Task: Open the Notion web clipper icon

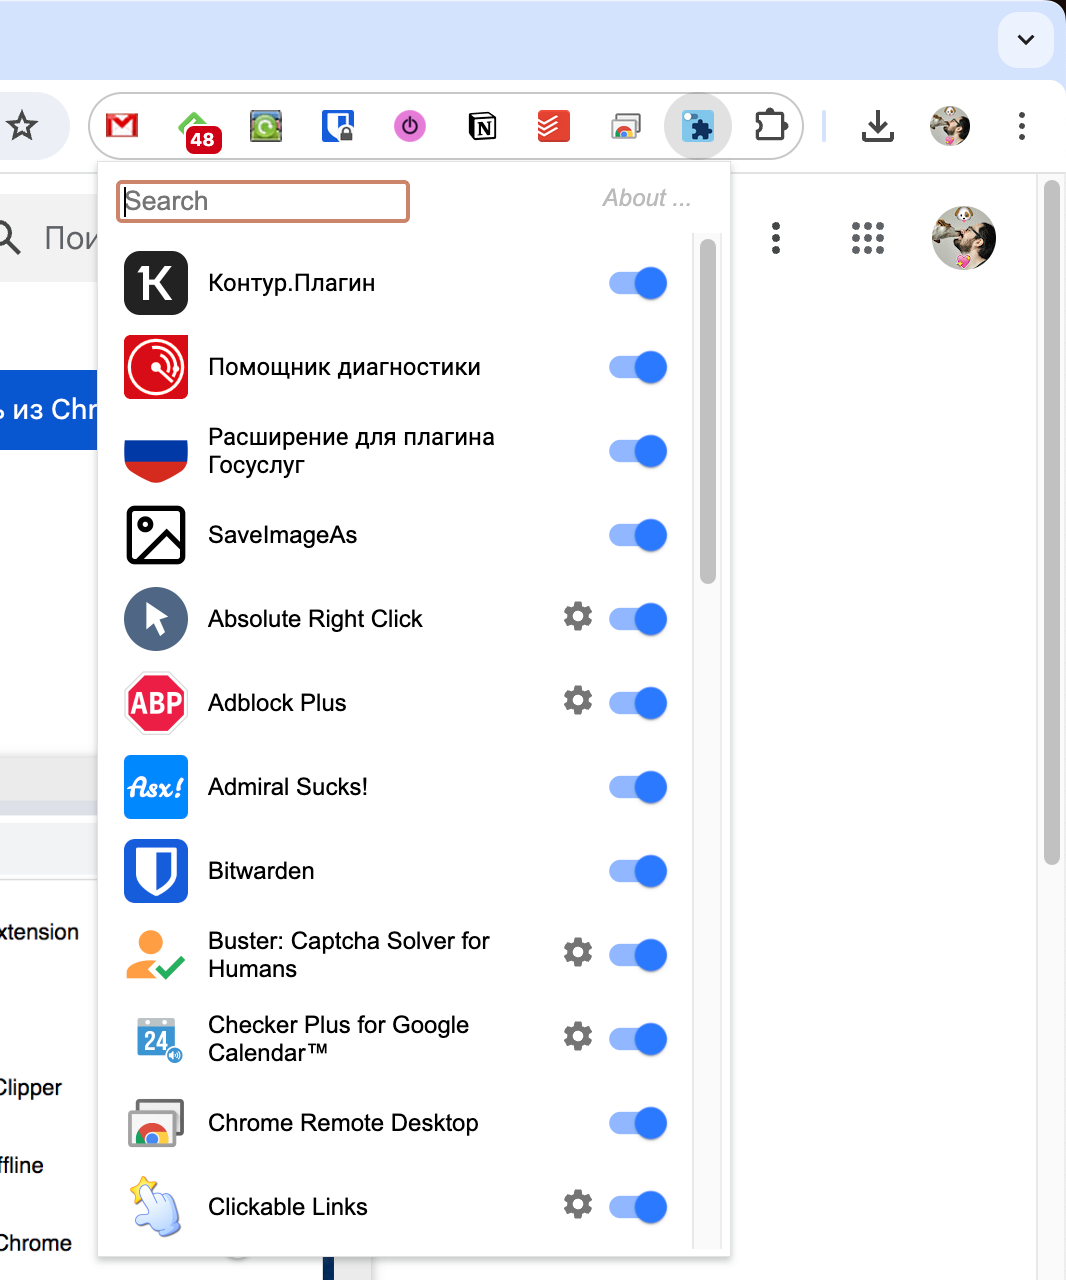Action: click(x=482, y=126)
